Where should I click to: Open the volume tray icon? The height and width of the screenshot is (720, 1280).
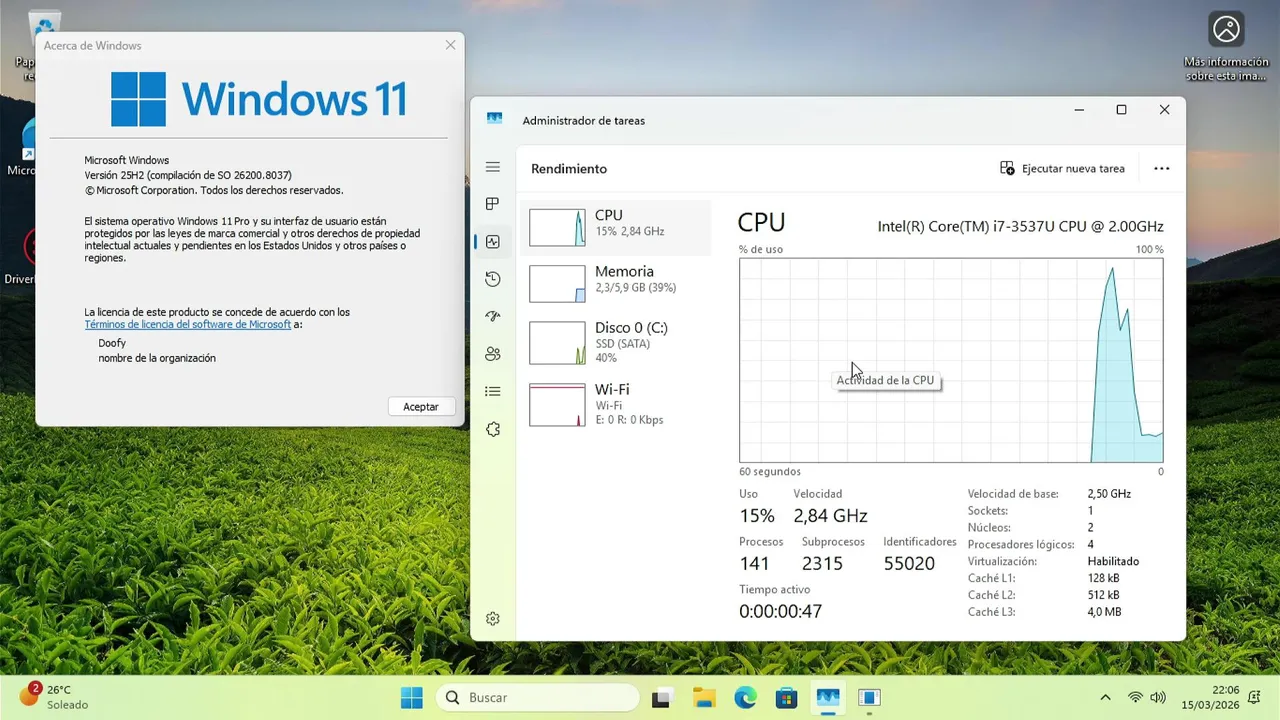[x=1158, y=698]
